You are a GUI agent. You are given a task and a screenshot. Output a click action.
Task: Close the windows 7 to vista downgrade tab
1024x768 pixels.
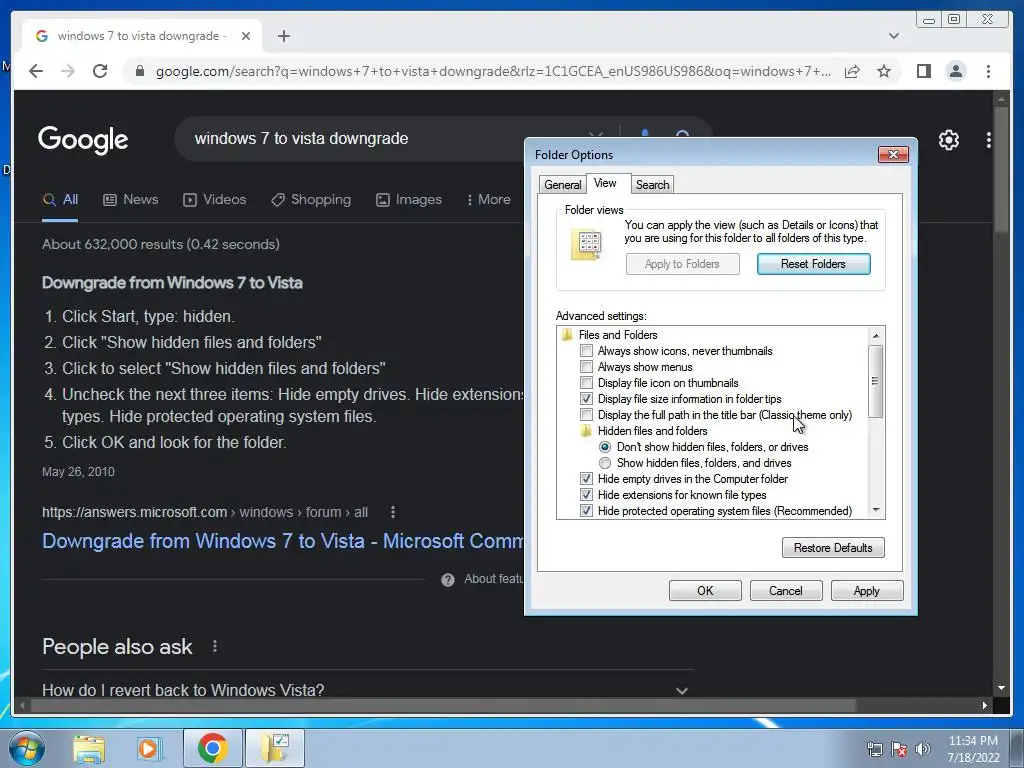coord(246,36)
